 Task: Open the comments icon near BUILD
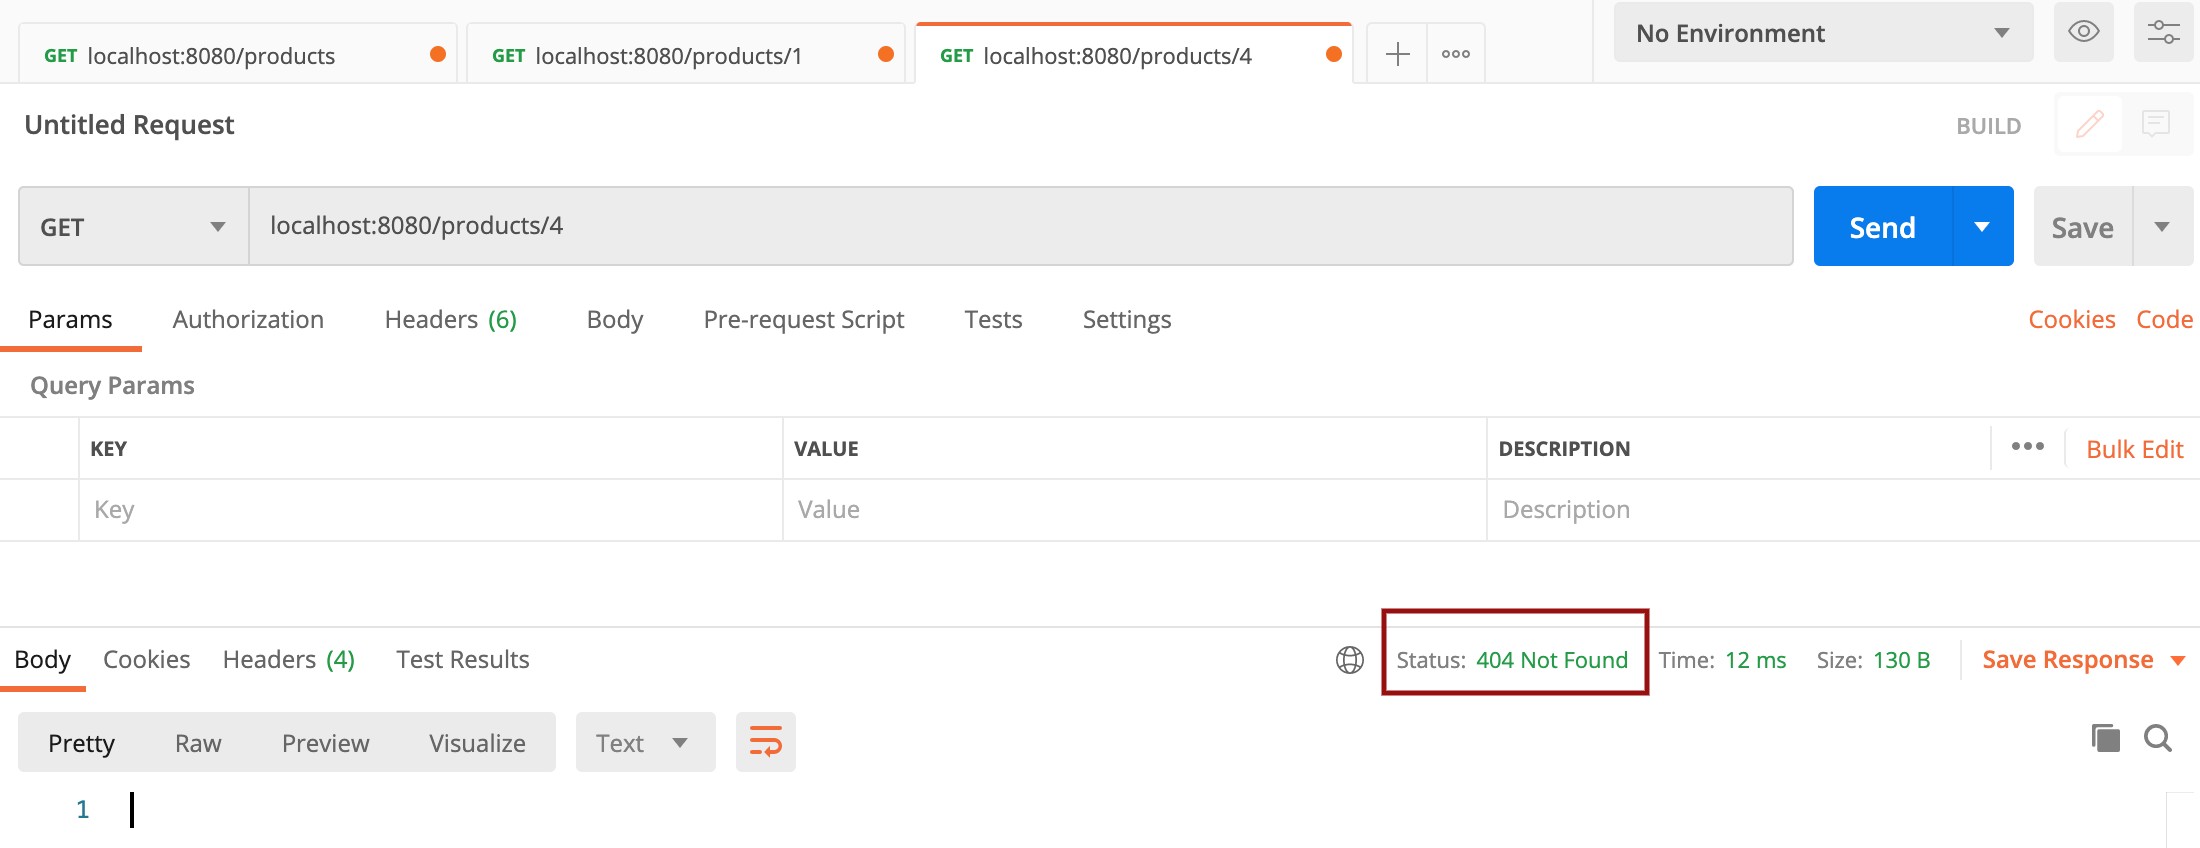2156,124
